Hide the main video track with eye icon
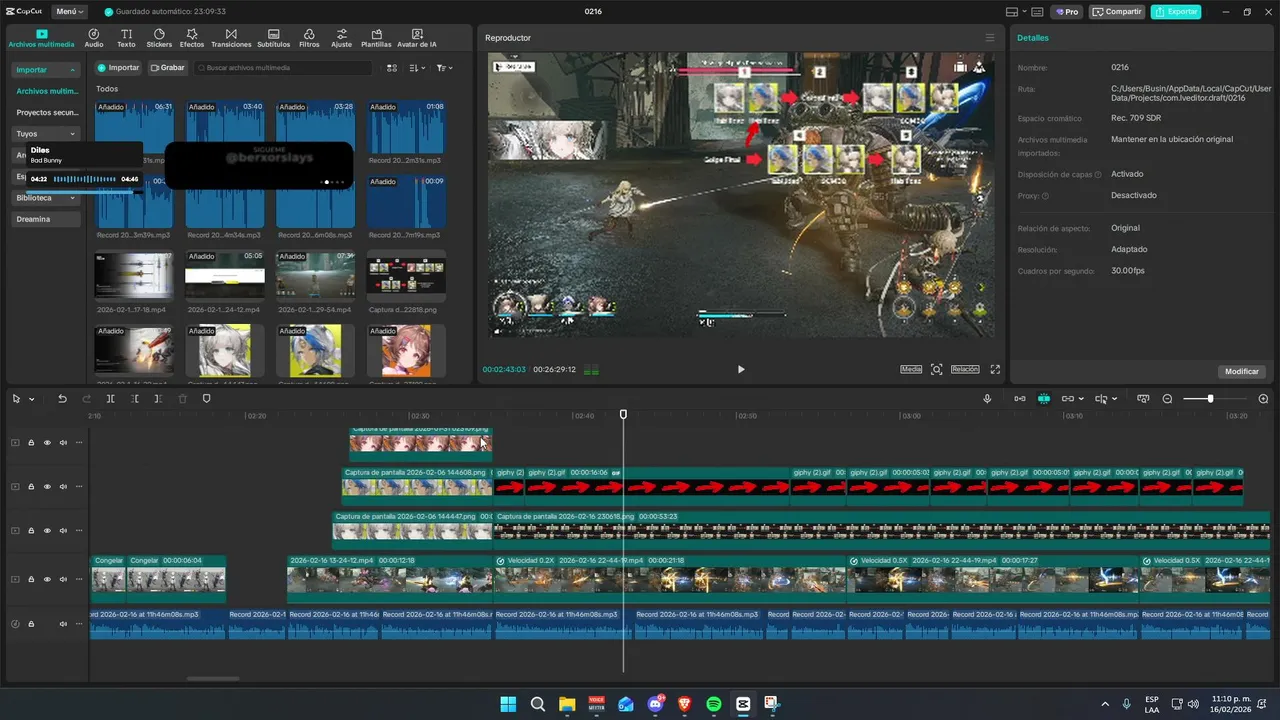 [47, 580]
